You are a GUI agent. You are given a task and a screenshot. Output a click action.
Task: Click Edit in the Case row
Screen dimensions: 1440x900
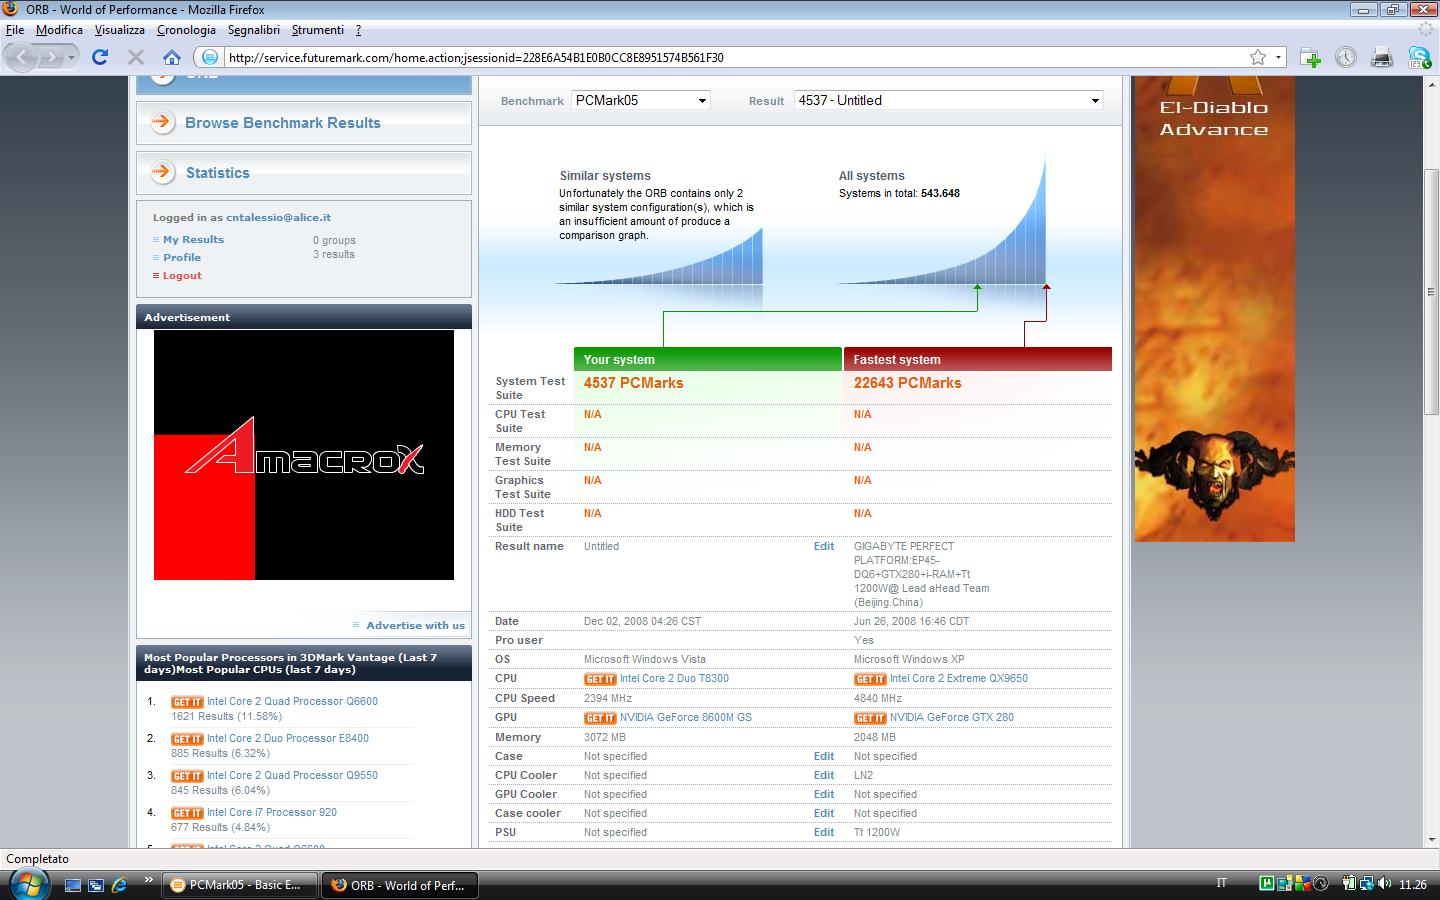point(824,757)
